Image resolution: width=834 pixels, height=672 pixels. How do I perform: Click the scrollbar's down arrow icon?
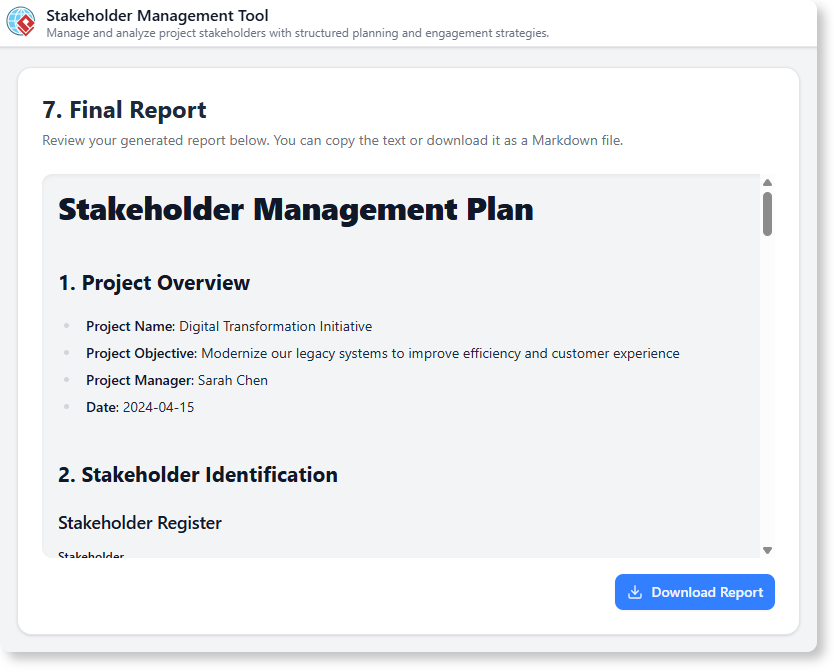768,548
